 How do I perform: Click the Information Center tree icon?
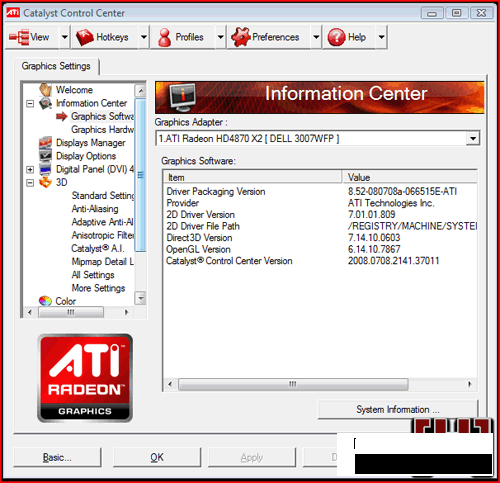45,103
